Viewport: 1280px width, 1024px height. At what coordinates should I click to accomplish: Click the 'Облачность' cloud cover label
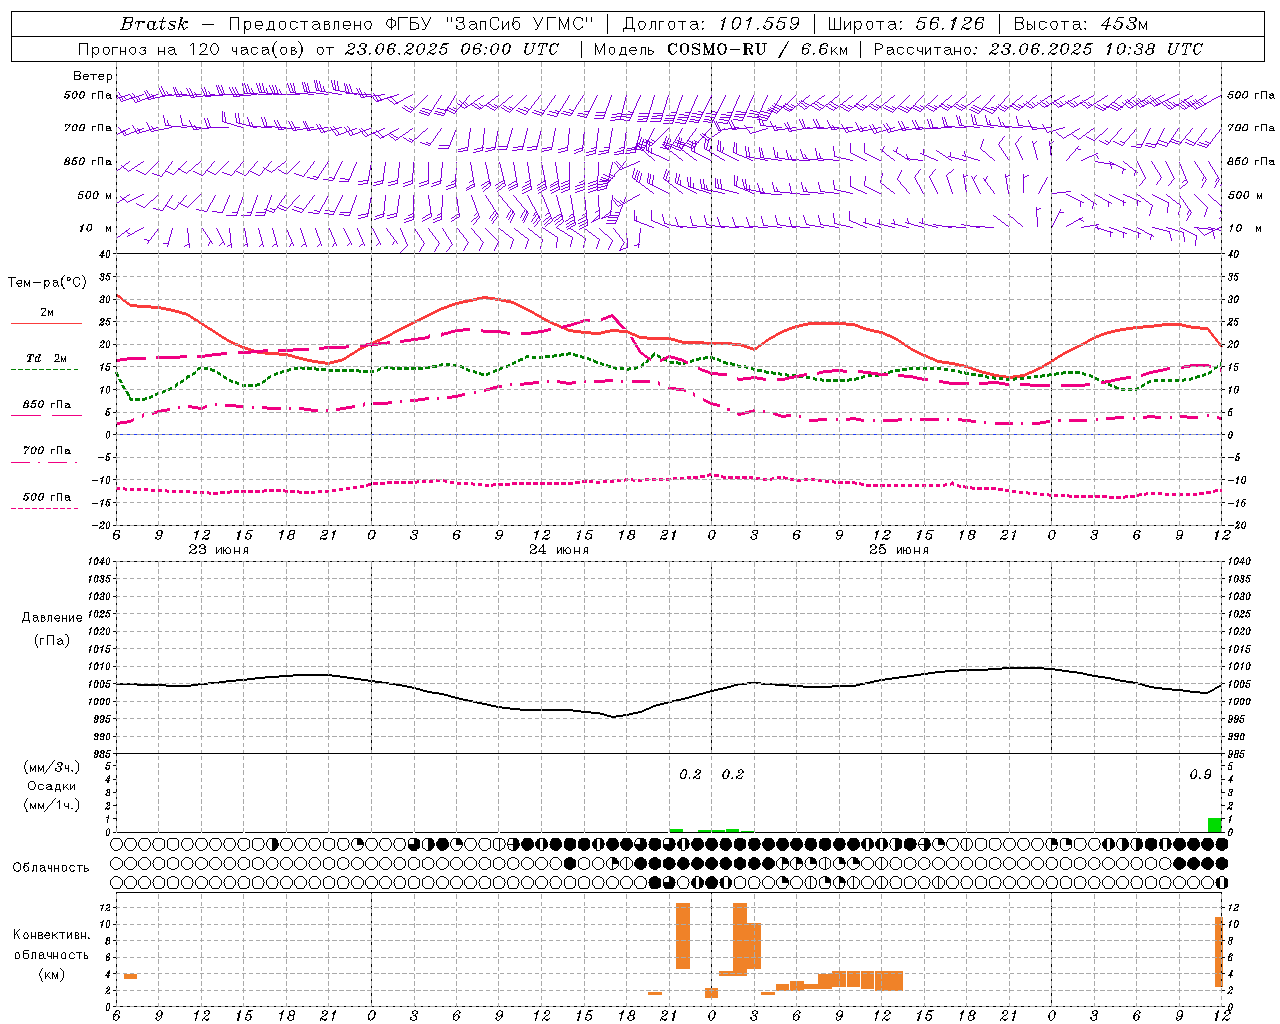coord(50,868)
